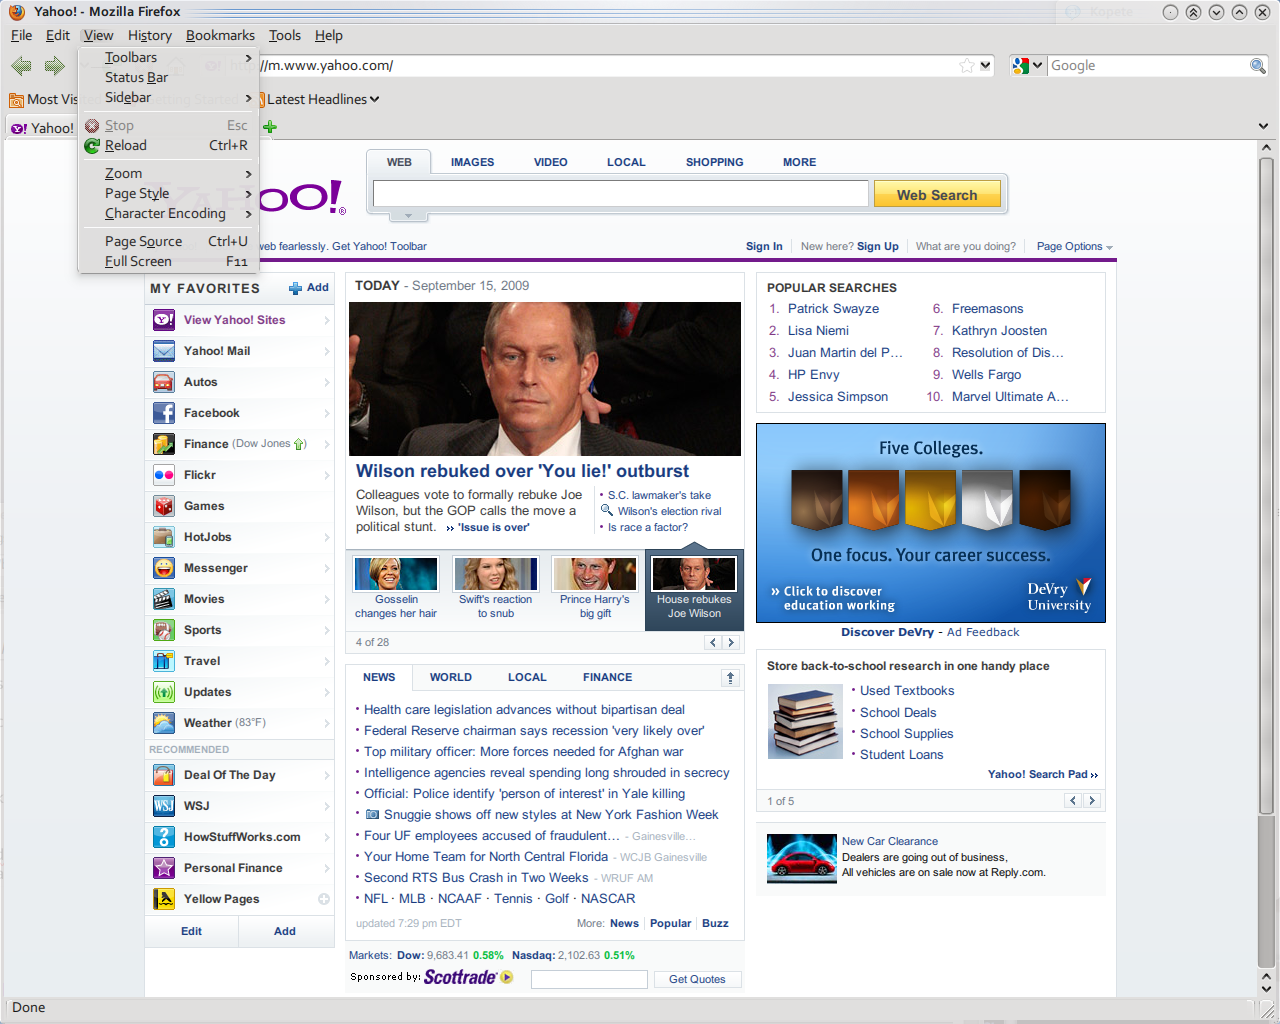Expand the Zoom submenu
This screenshot has width=1280, height=1024.
(168, 173)
